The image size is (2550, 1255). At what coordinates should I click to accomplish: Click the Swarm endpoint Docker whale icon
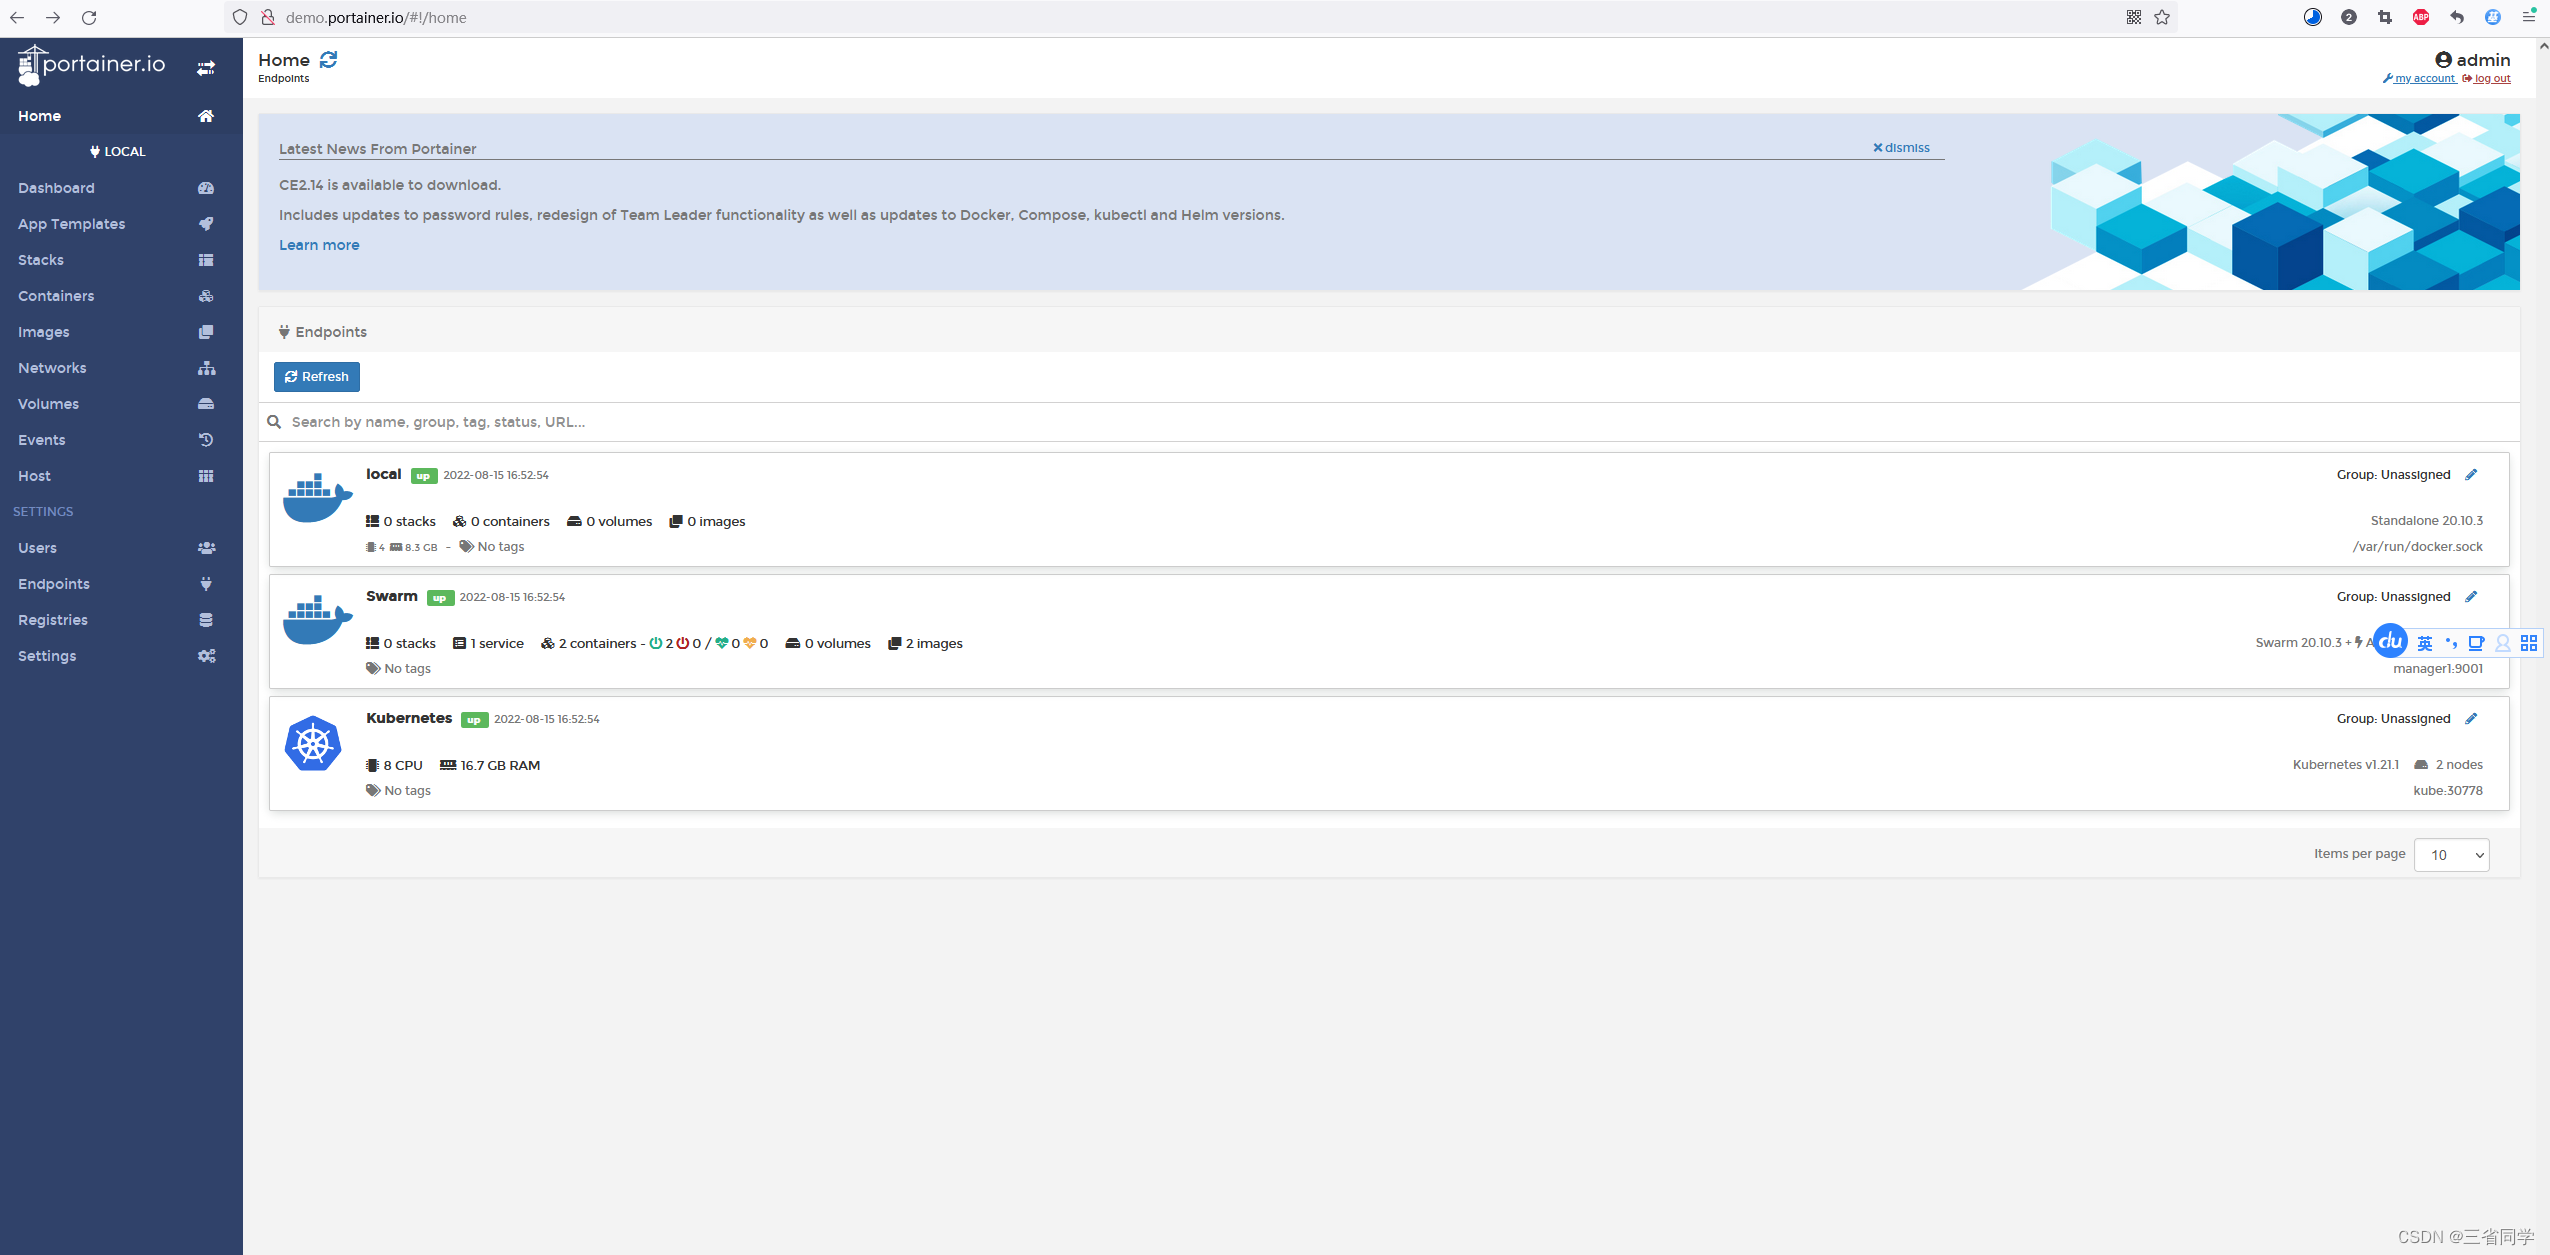(x=317, y=620)
